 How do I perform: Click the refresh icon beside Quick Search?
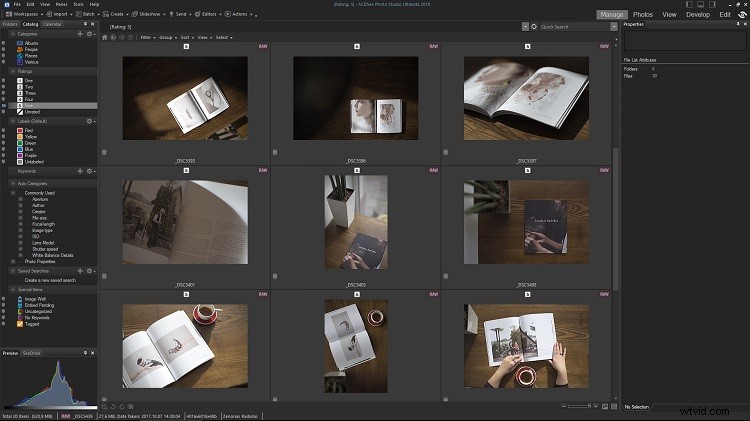pos(534,27)
